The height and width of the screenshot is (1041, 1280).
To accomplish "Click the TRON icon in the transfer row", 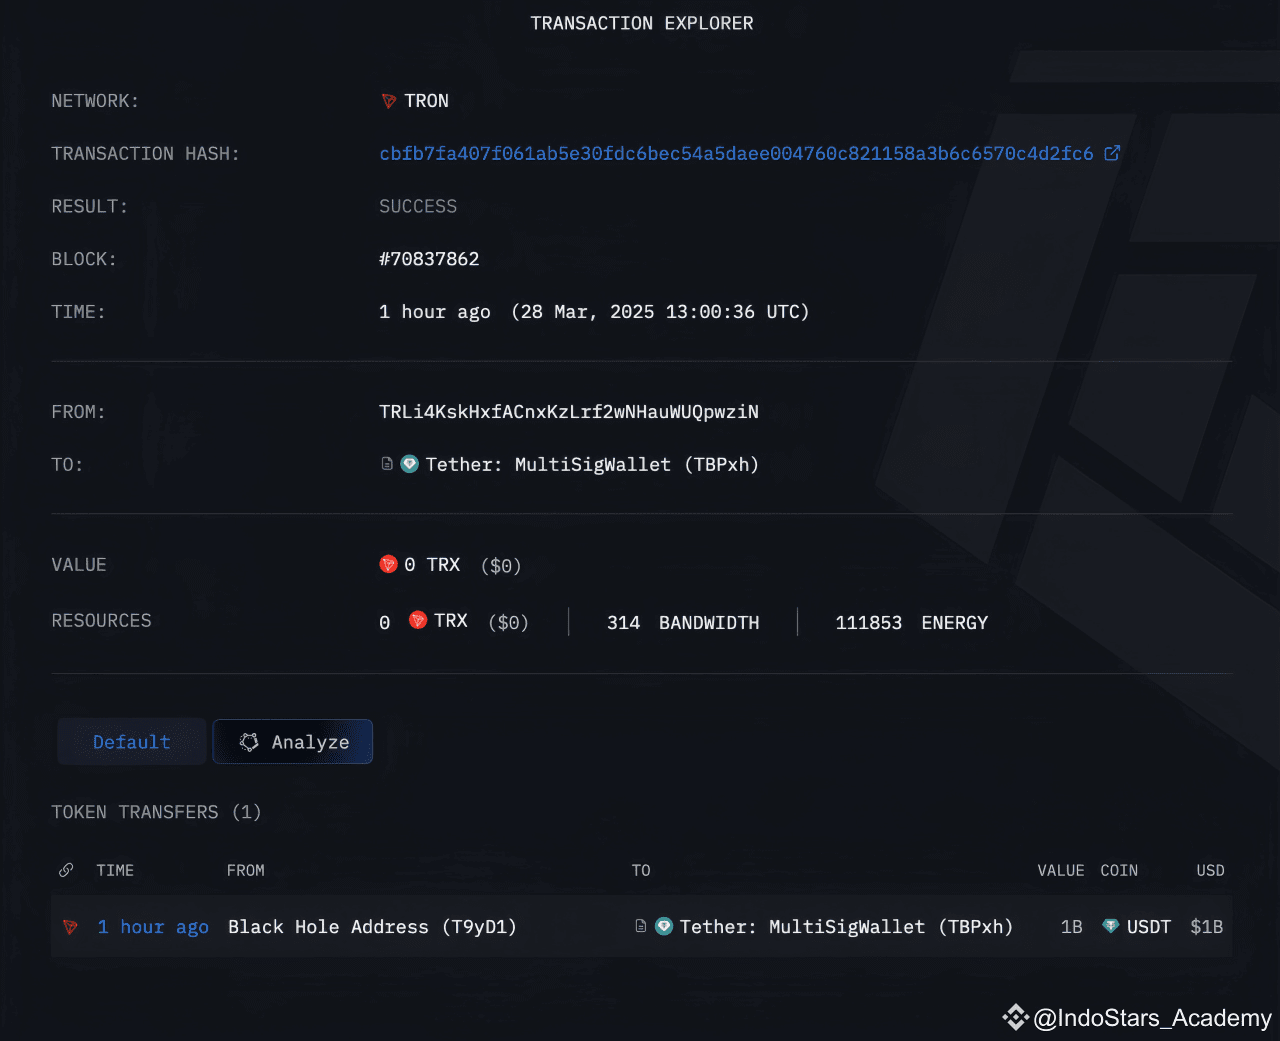I will 69,927.
